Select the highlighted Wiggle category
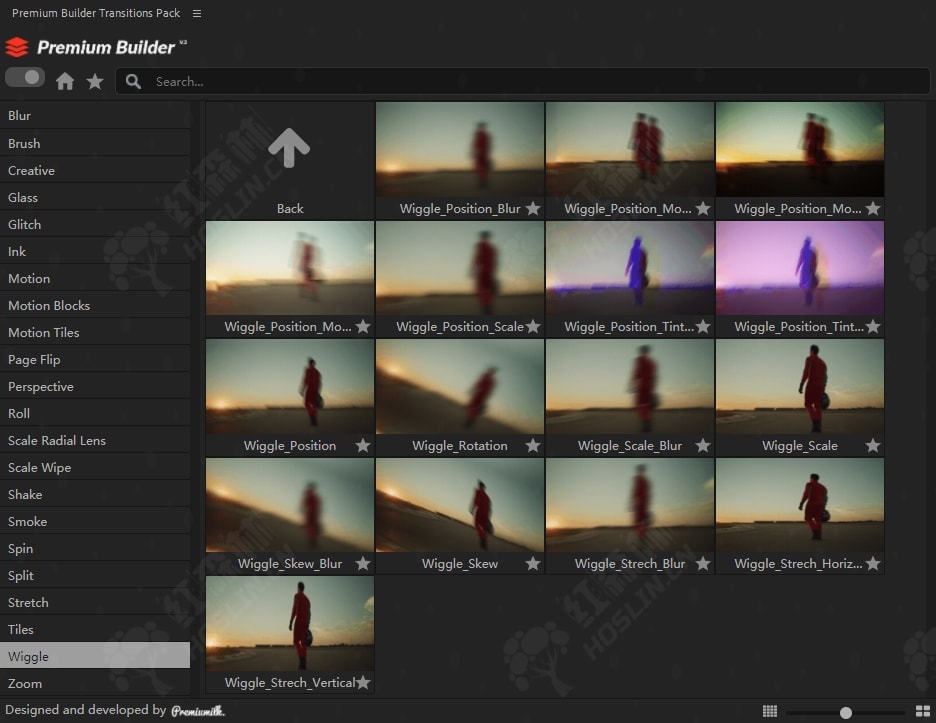Screen dimensions: 936x723 95,656
